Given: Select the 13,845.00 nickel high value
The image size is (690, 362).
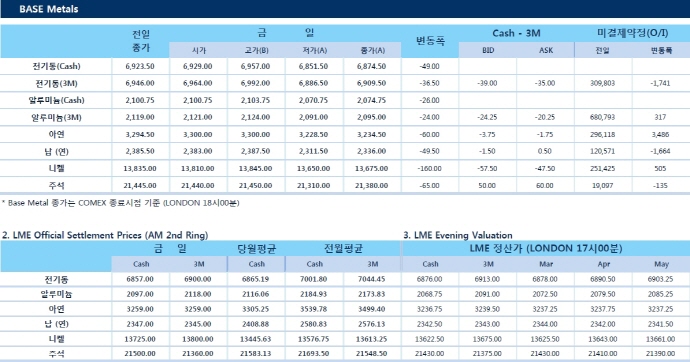Looking at the screenshot, I should [x=256, y=168].
